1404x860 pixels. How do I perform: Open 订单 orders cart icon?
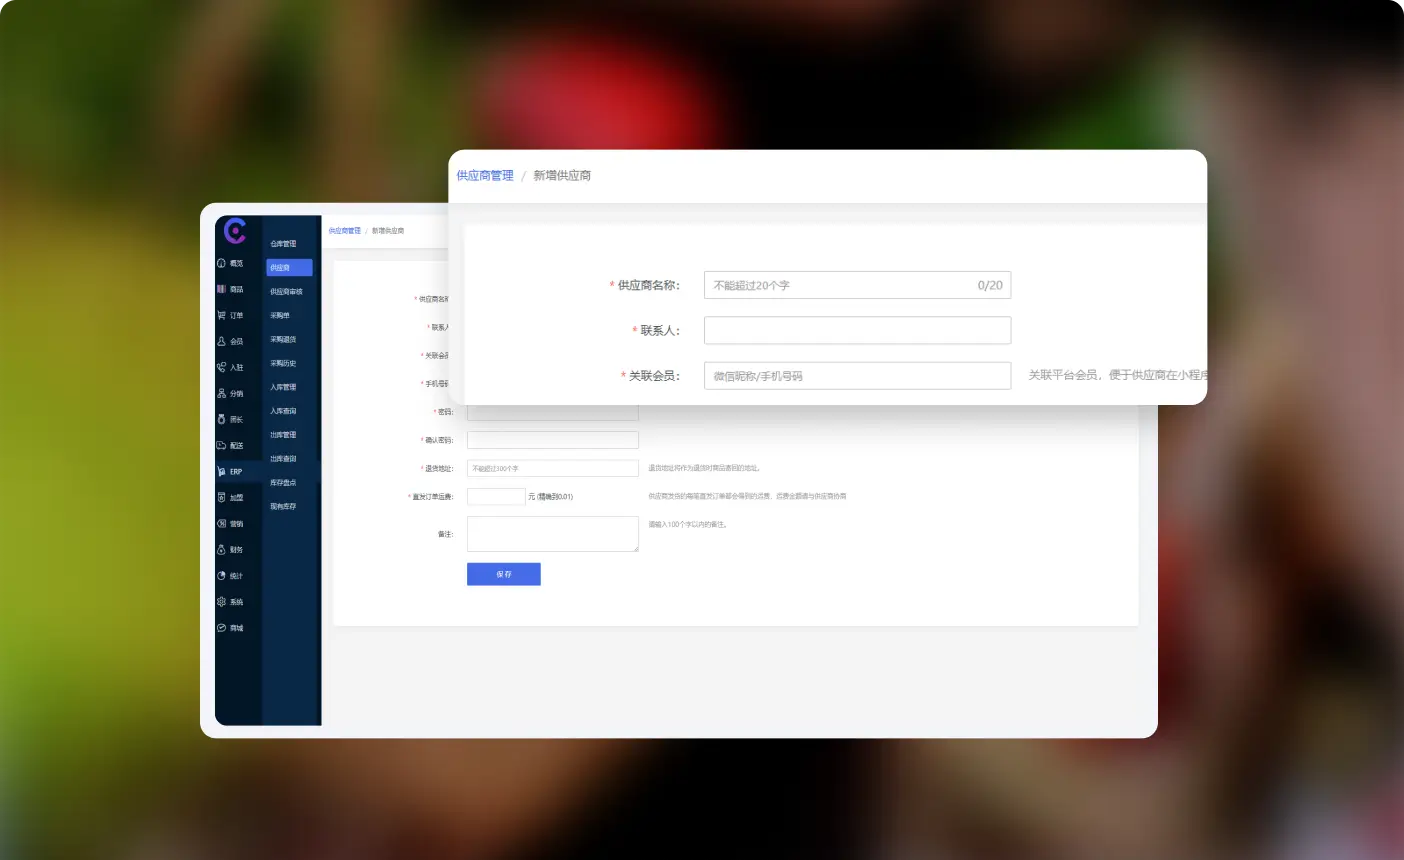point(222,315)
